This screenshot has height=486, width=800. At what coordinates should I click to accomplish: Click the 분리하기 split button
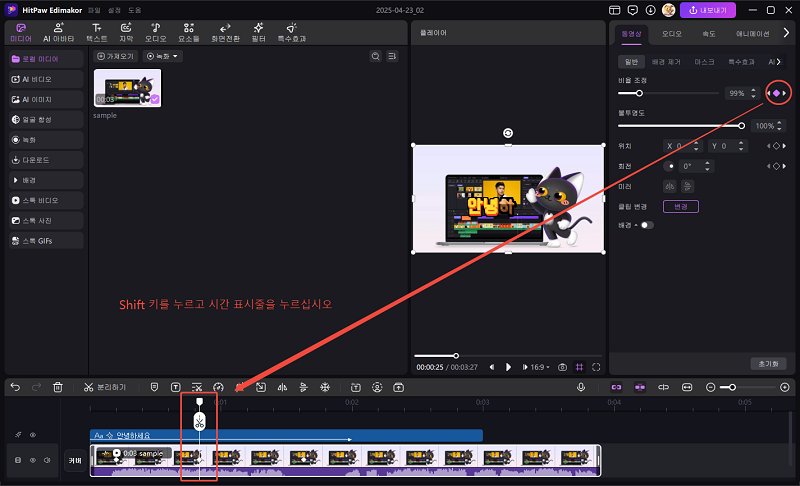click(105, 387)
